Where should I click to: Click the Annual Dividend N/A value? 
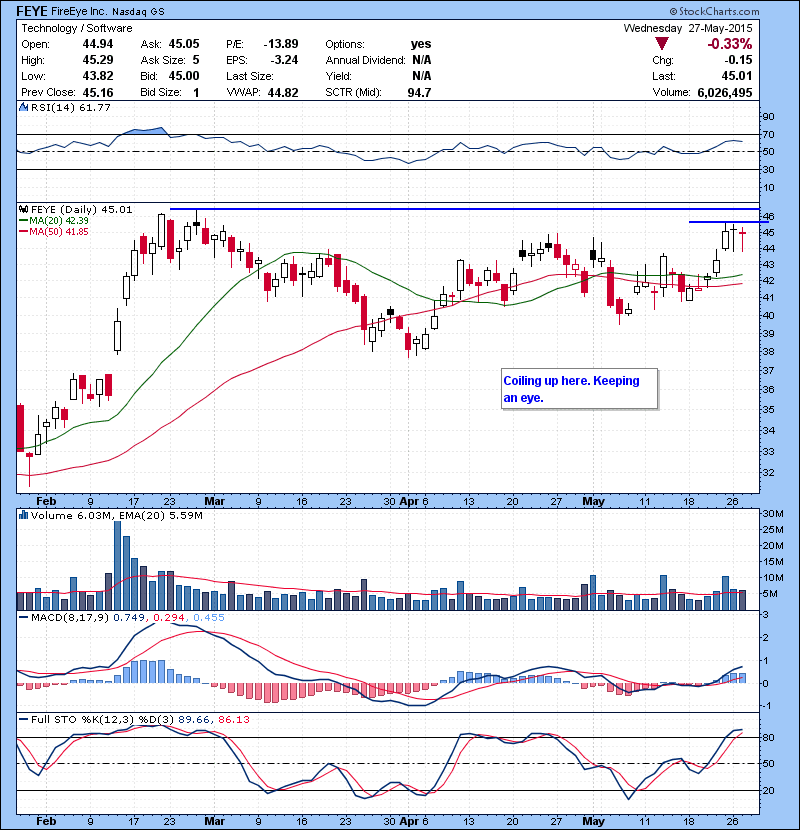tap(421, 60)
